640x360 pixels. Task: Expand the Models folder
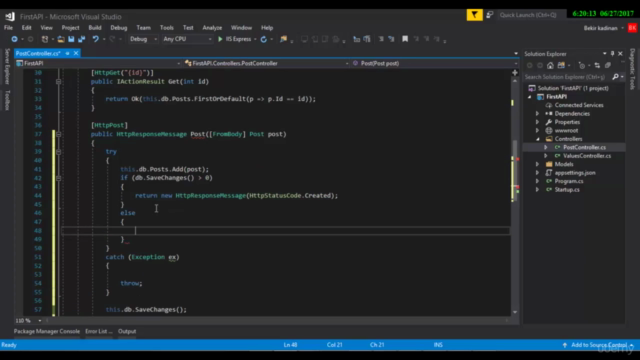pos(538,164)
